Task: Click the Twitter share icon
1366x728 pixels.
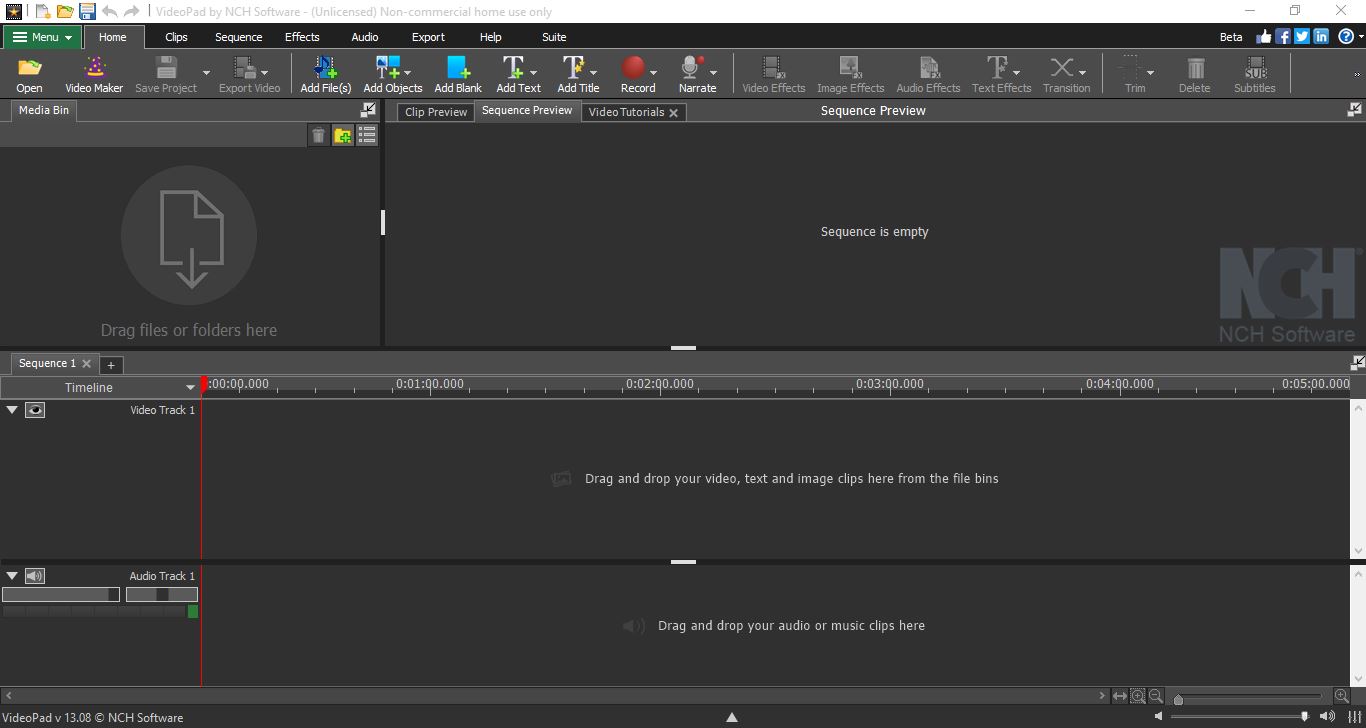Action: (x=1302, y=37)
